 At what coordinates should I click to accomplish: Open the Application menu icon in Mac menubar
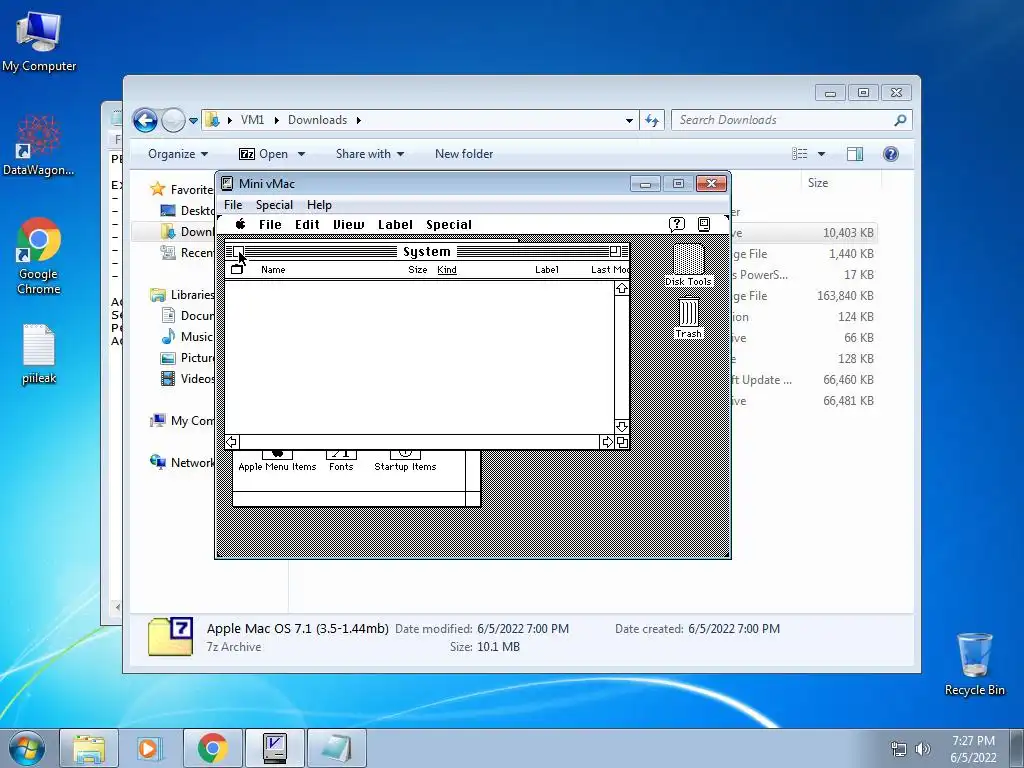(x=703, y=224)
